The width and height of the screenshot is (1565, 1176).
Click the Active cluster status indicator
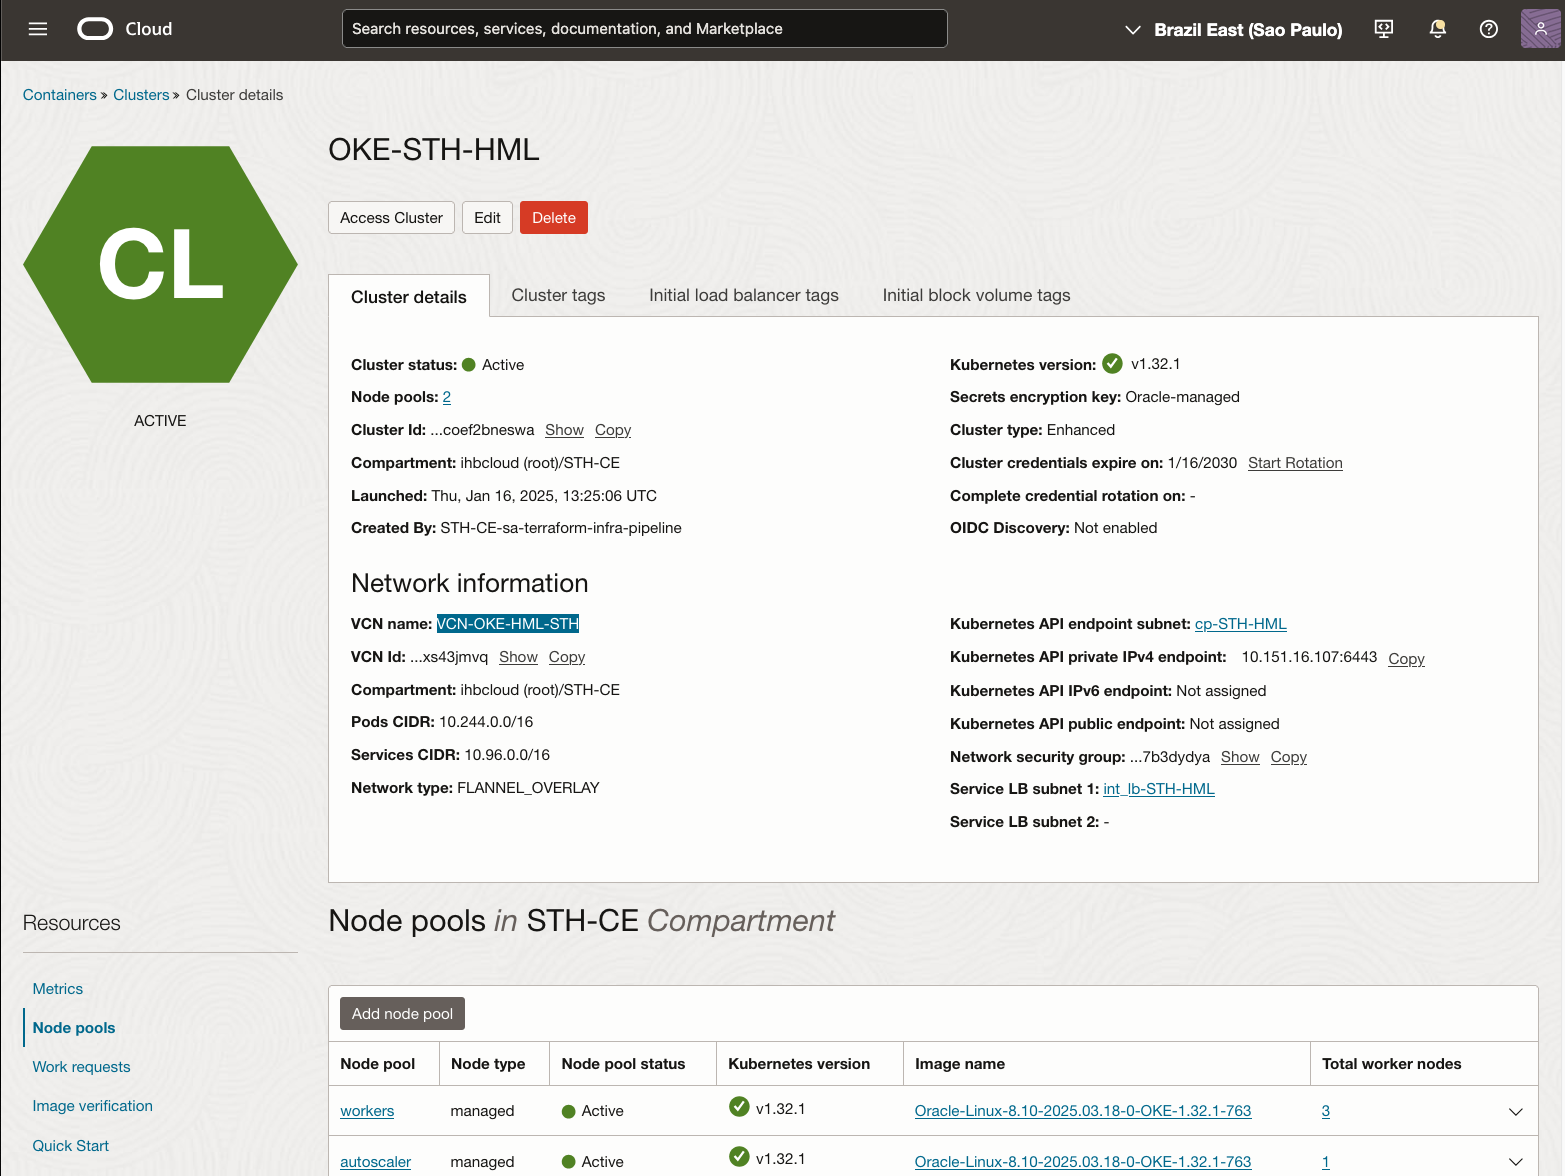click(470, 364)
